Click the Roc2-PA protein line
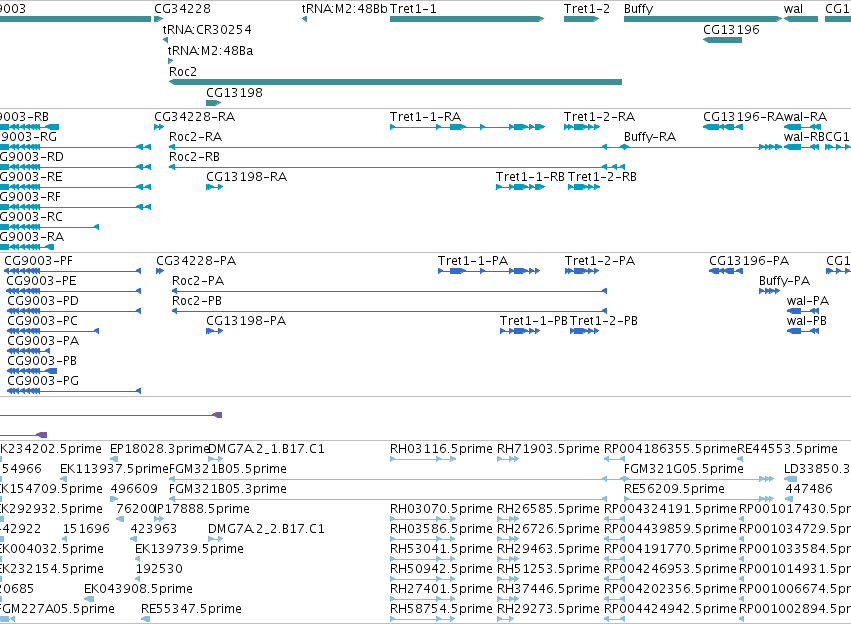This screenshot has height=624, width=851. pyautogui.click(x=389, y=291)
